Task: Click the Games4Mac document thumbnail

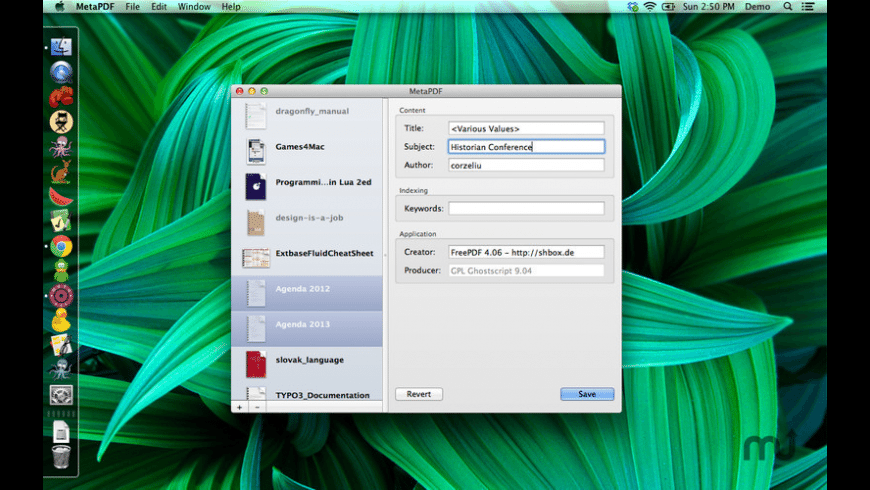Action: [256, 151]
